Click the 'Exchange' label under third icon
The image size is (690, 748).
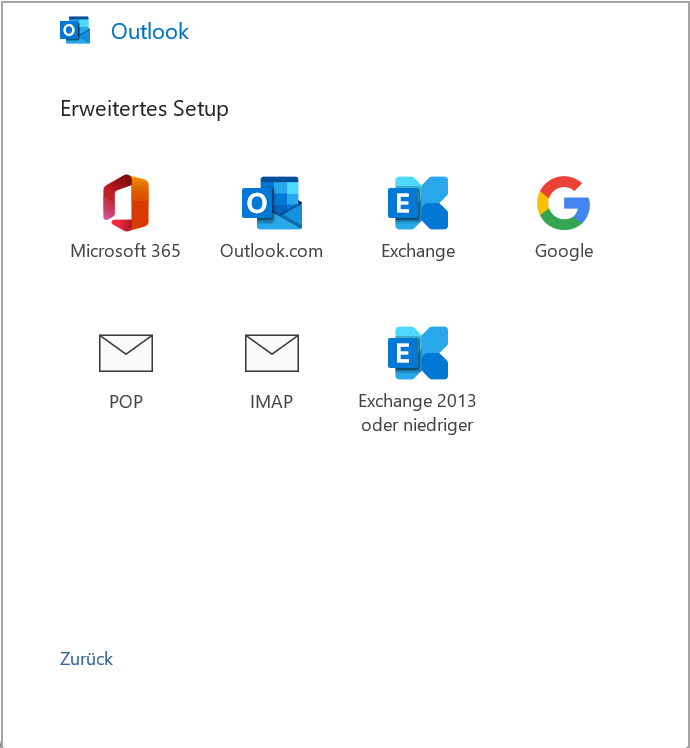click(x=417, y=251)
